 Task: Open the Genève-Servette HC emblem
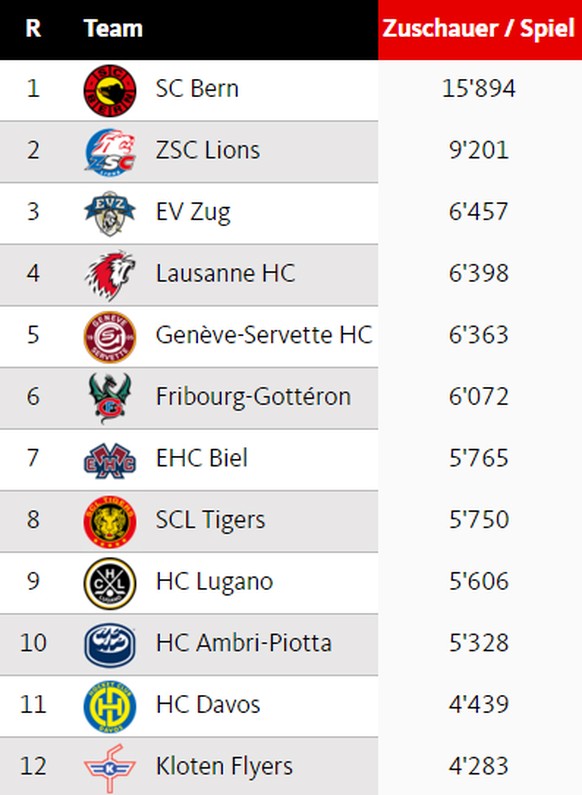(110, 337)
